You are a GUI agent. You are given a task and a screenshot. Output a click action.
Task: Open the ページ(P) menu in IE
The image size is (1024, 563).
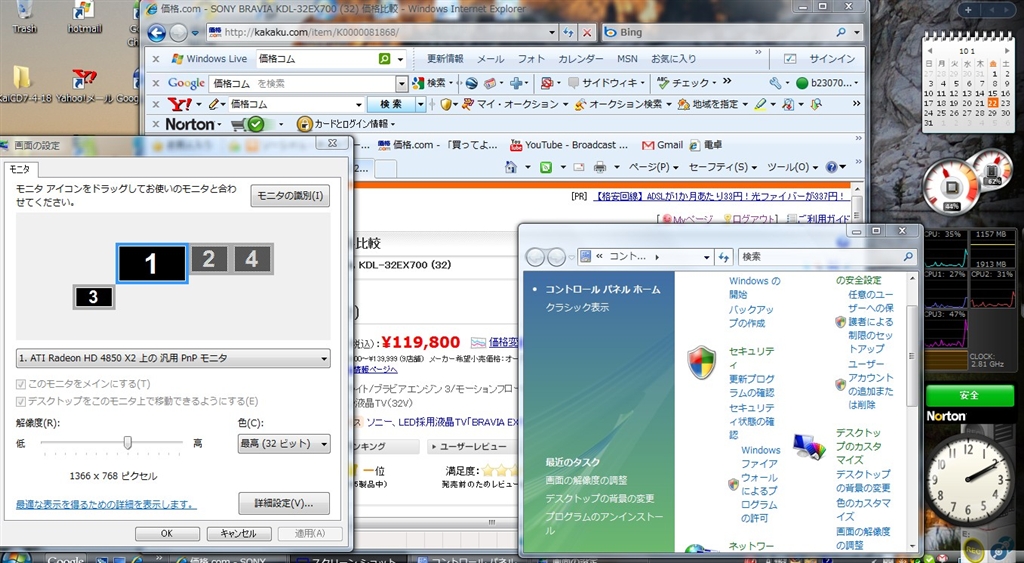click(654, 167)
